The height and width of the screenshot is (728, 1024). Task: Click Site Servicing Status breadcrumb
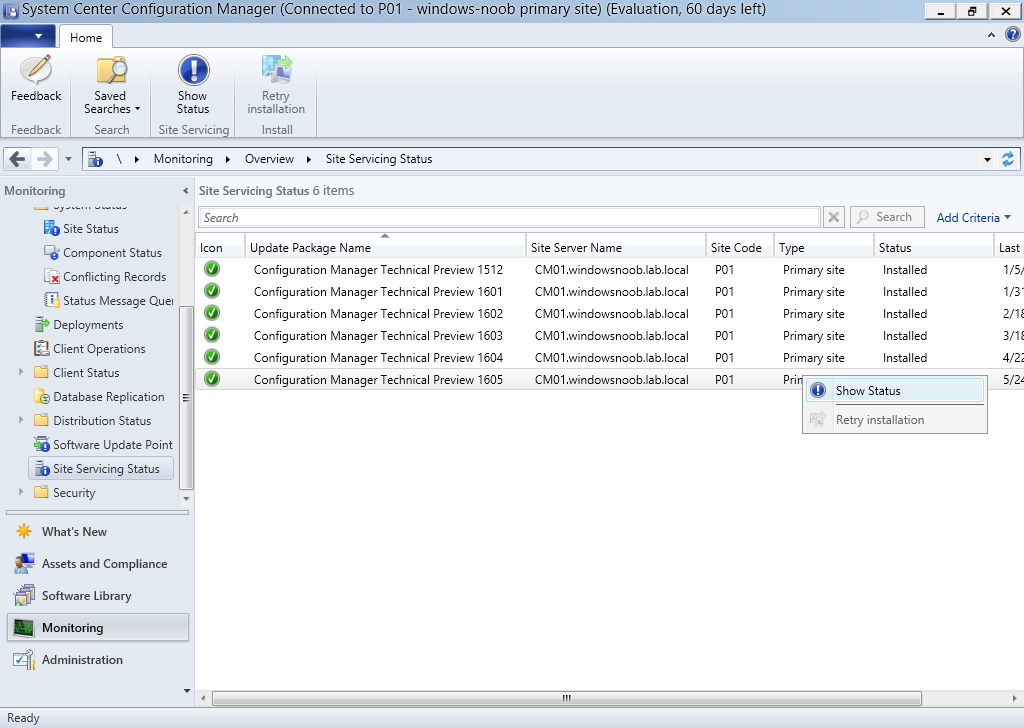click(379, 159)
